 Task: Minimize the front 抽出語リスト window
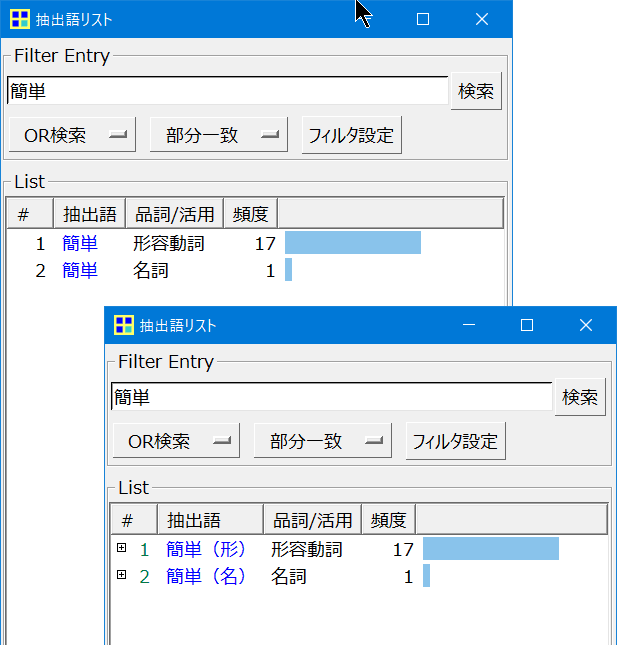[x=469, y=325]
